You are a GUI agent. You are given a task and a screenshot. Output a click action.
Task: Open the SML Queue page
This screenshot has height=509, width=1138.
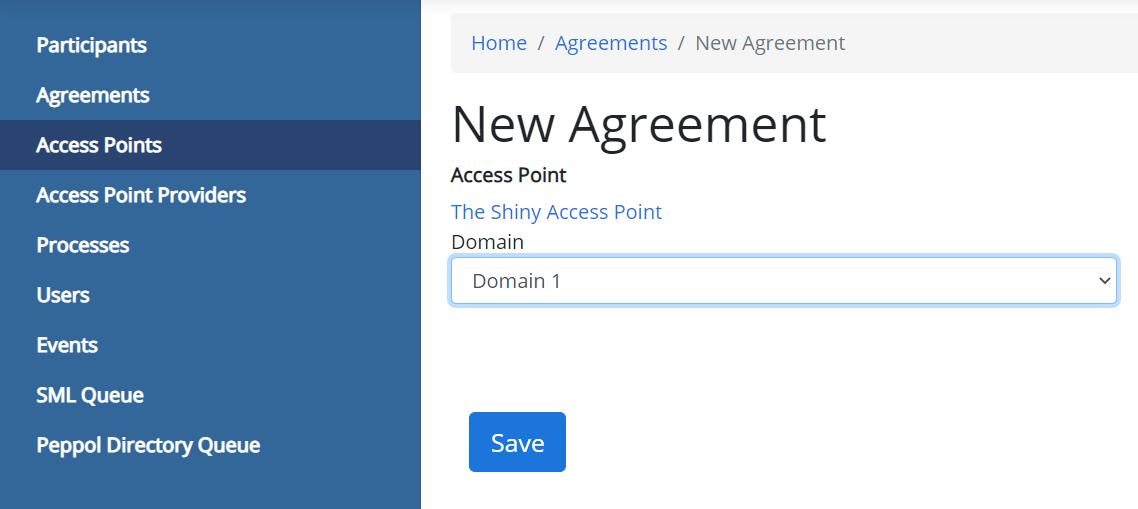(x=90, y=395)
